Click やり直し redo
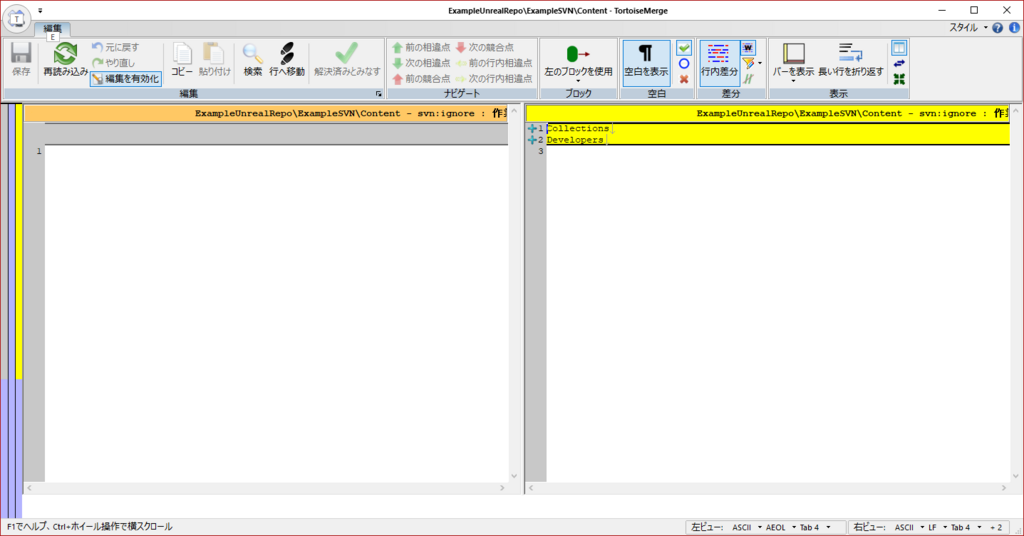Viewport: 1024px width, 536px height. tap(114, 63)
